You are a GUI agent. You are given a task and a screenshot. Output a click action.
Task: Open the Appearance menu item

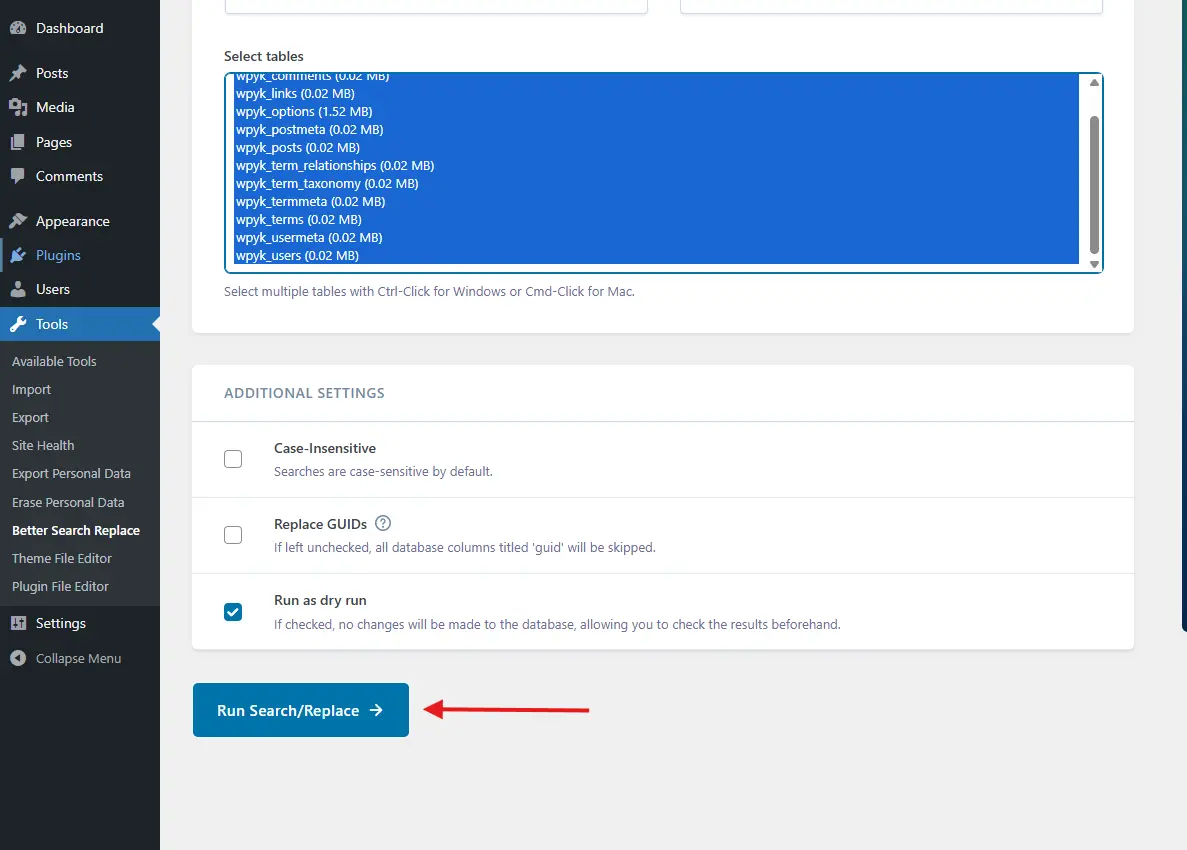[x=79, y=221]
